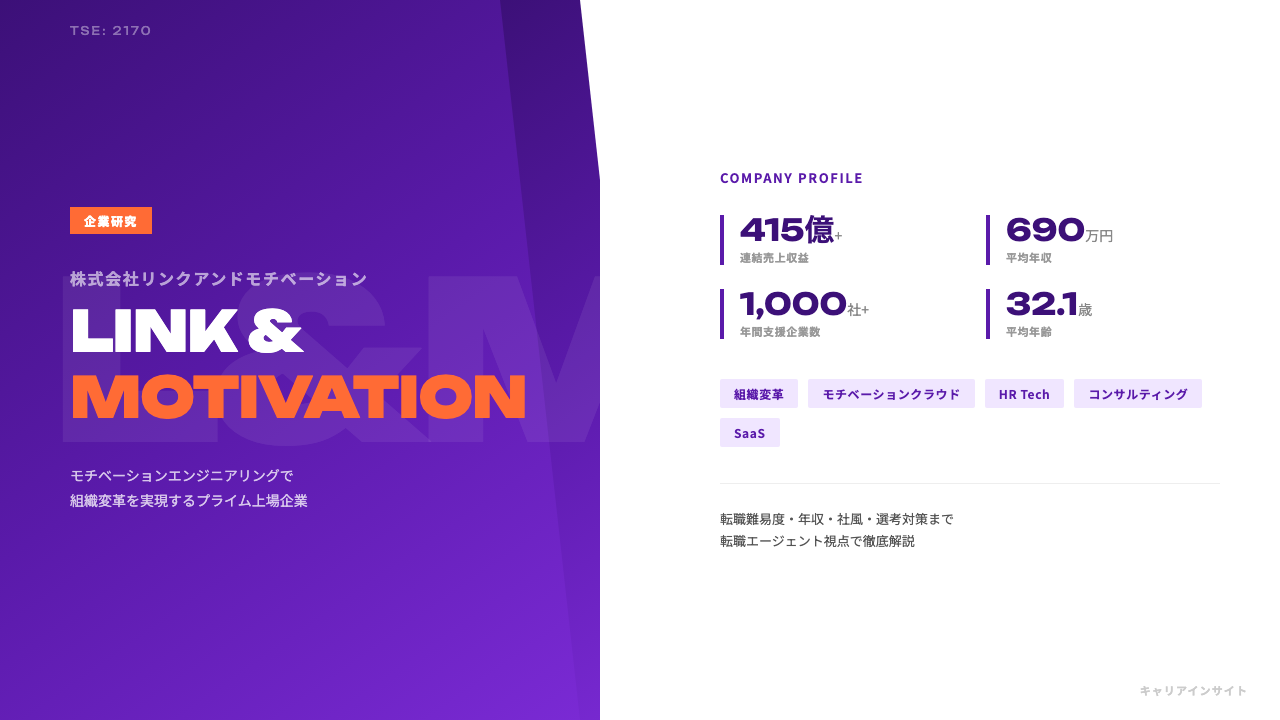Click the 転職難易度・年収・社風・選考対策まで line

tap(837, 519)
